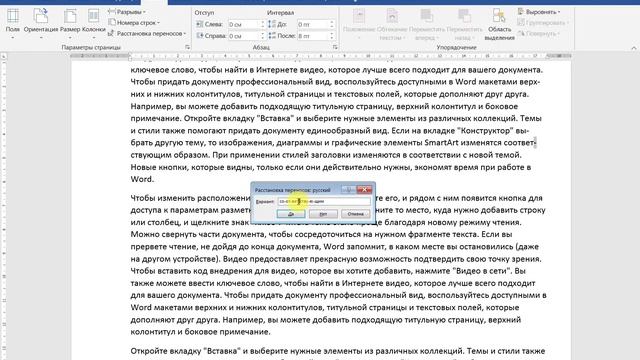The height and width of the screenshot is (360, 640).
Task: Click the Отмена button in hyphenation dialog
Action: pyautogui.click(x=356, y=214)
